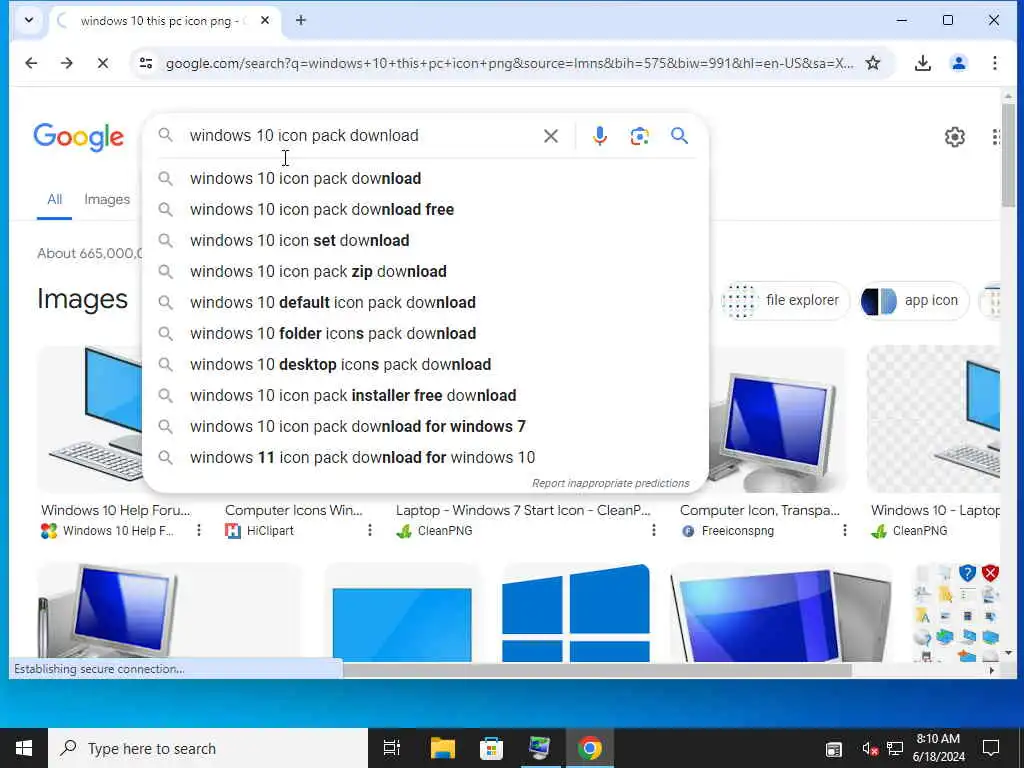Click the page horizontal scrollbar
The width and height of the screenshot is (1024, 768).
click(x=598, y=670)
